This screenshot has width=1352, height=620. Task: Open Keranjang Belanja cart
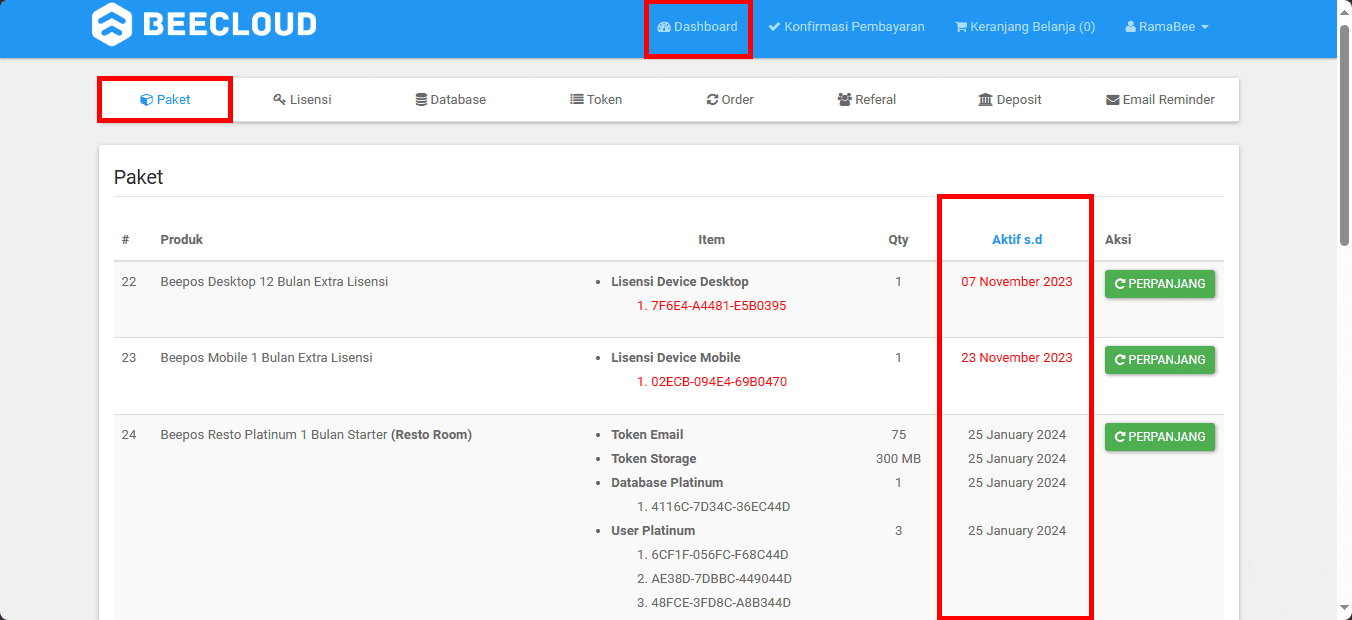tap(1025, 27)
